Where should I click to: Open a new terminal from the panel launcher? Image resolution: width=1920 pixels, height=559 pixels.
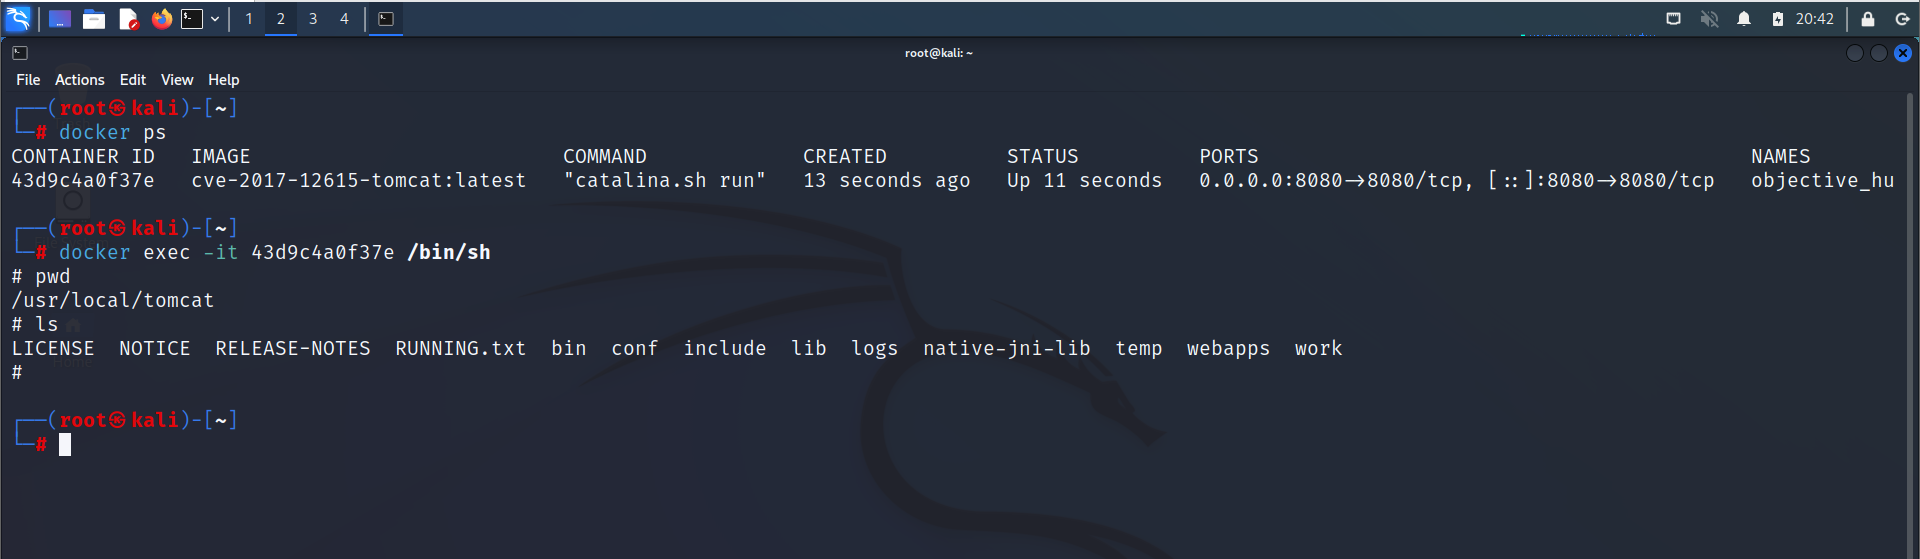click(192, 19)
